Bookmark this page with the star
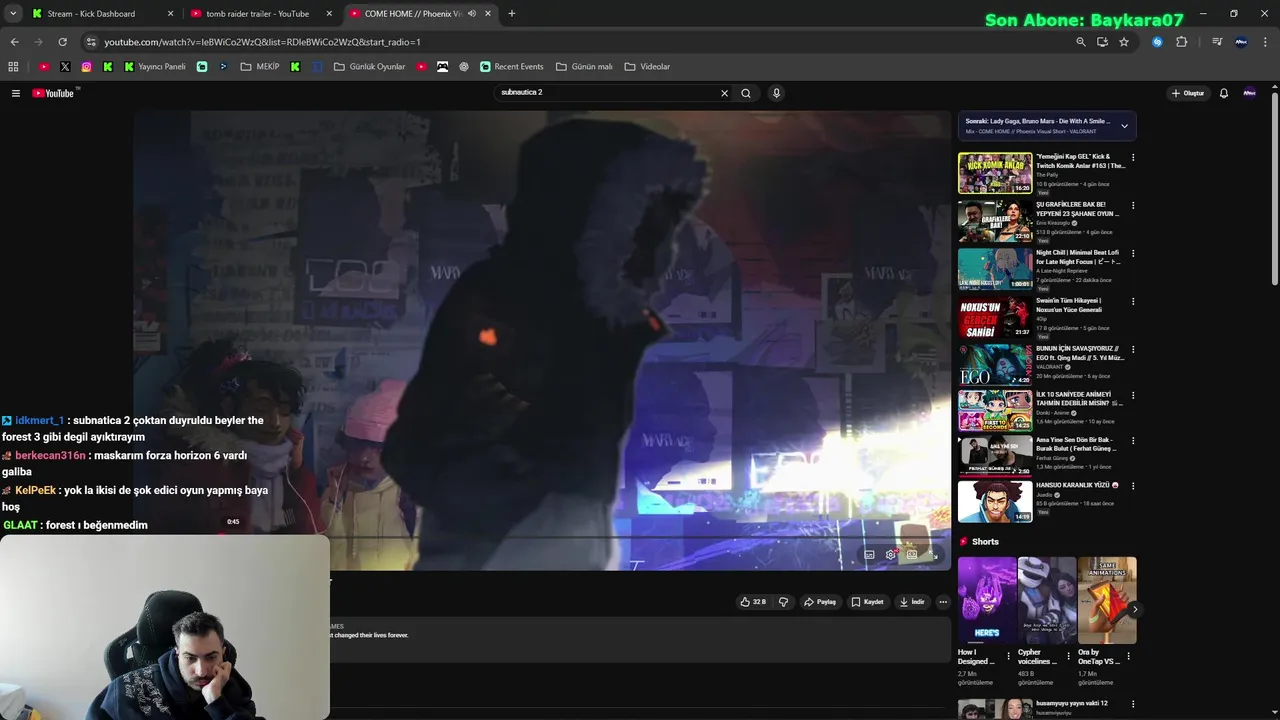The height and width of the screenshot is (720, 1280). coord(1124,42)
